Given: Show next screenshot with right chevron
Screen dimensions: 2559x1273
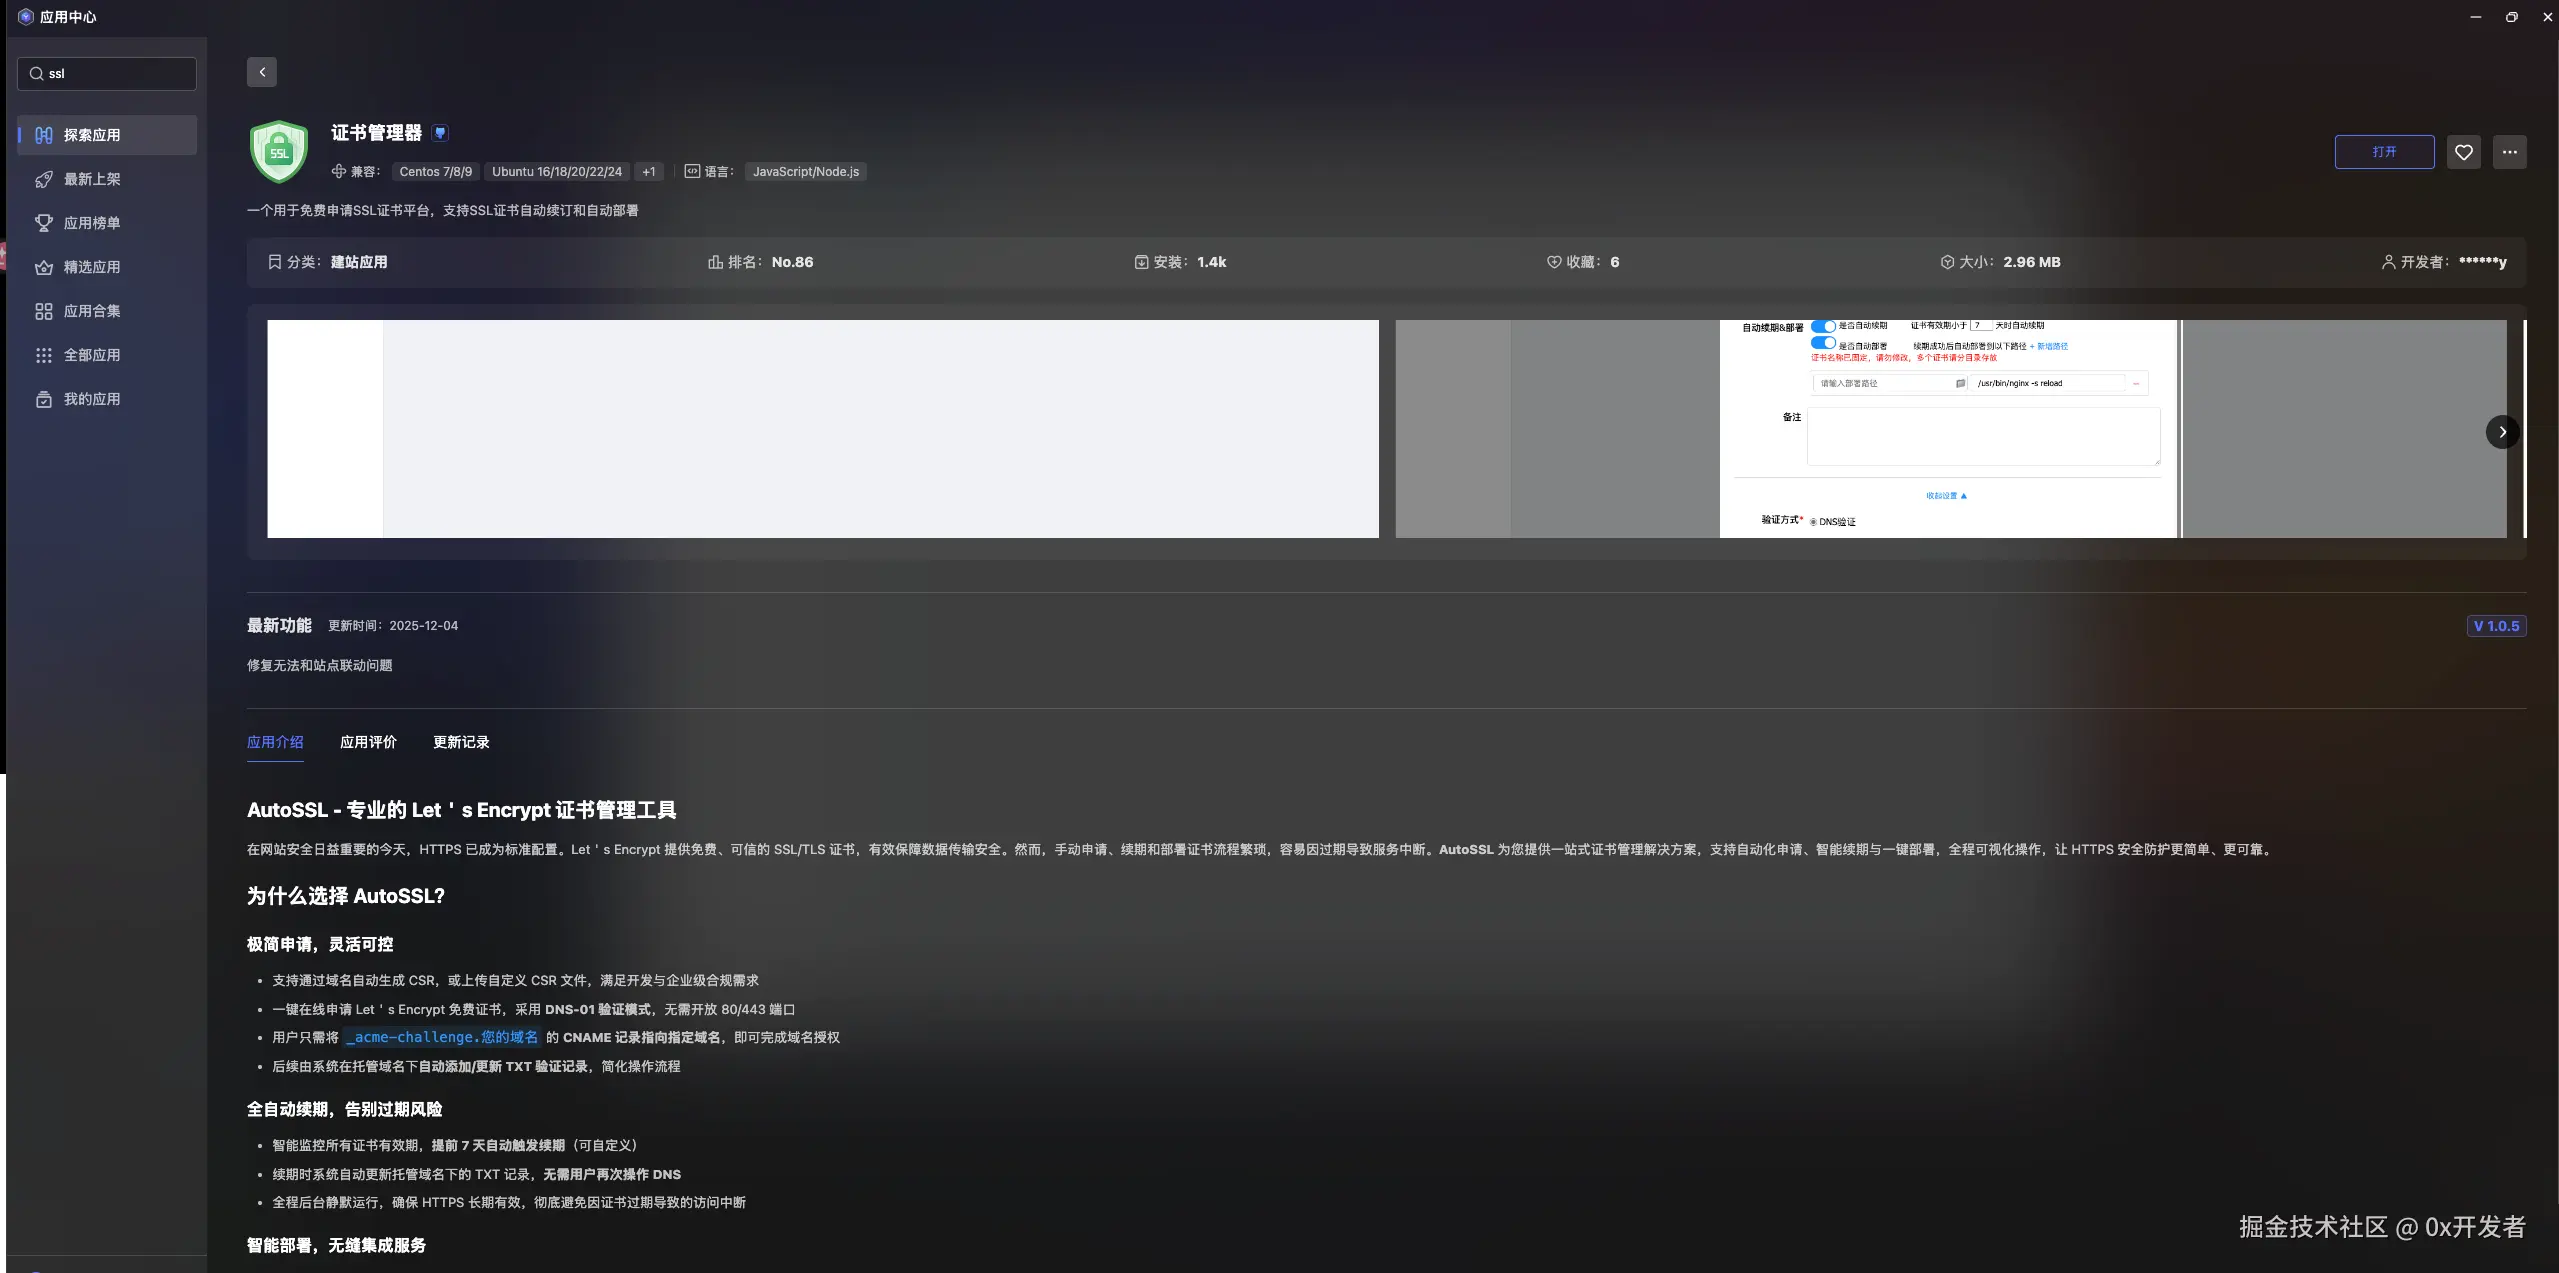Looking at the screenshot, I should coord(2502,432).
